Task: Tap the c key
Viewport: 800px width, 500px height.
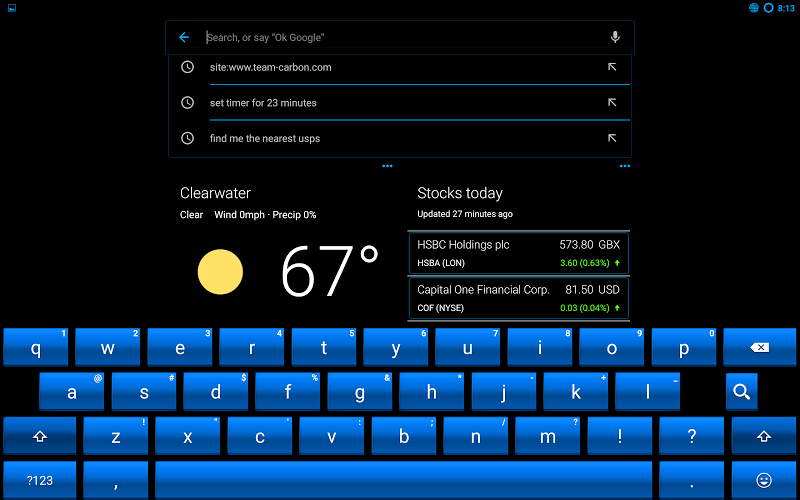Action: 260,436
